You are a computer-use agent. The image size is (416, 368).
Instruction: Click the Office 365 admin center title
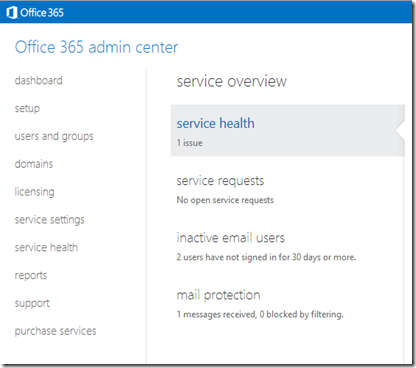click(x=96, y=47)
